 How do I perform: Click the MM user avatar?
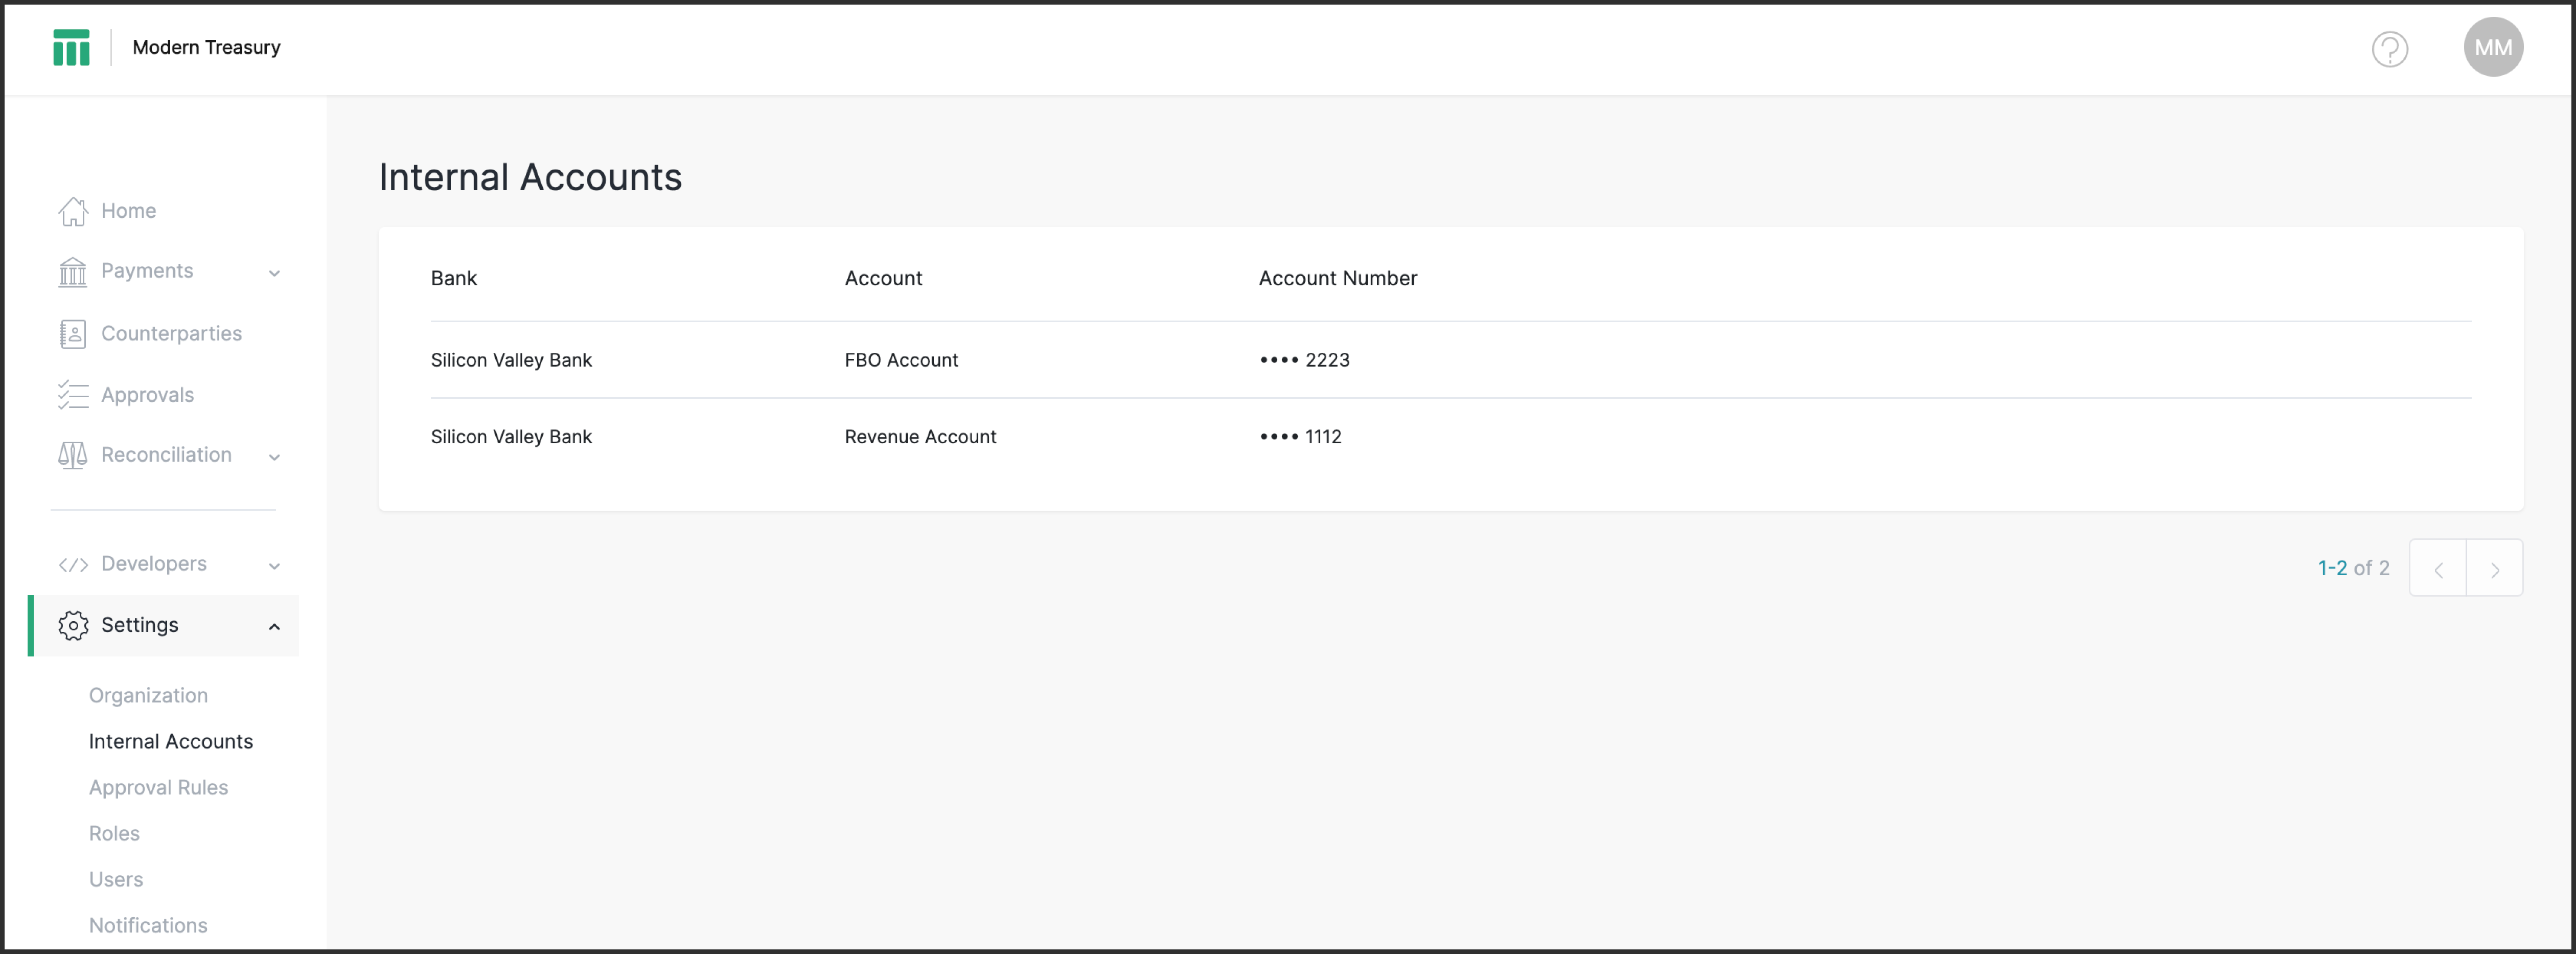click(2492, 47)
